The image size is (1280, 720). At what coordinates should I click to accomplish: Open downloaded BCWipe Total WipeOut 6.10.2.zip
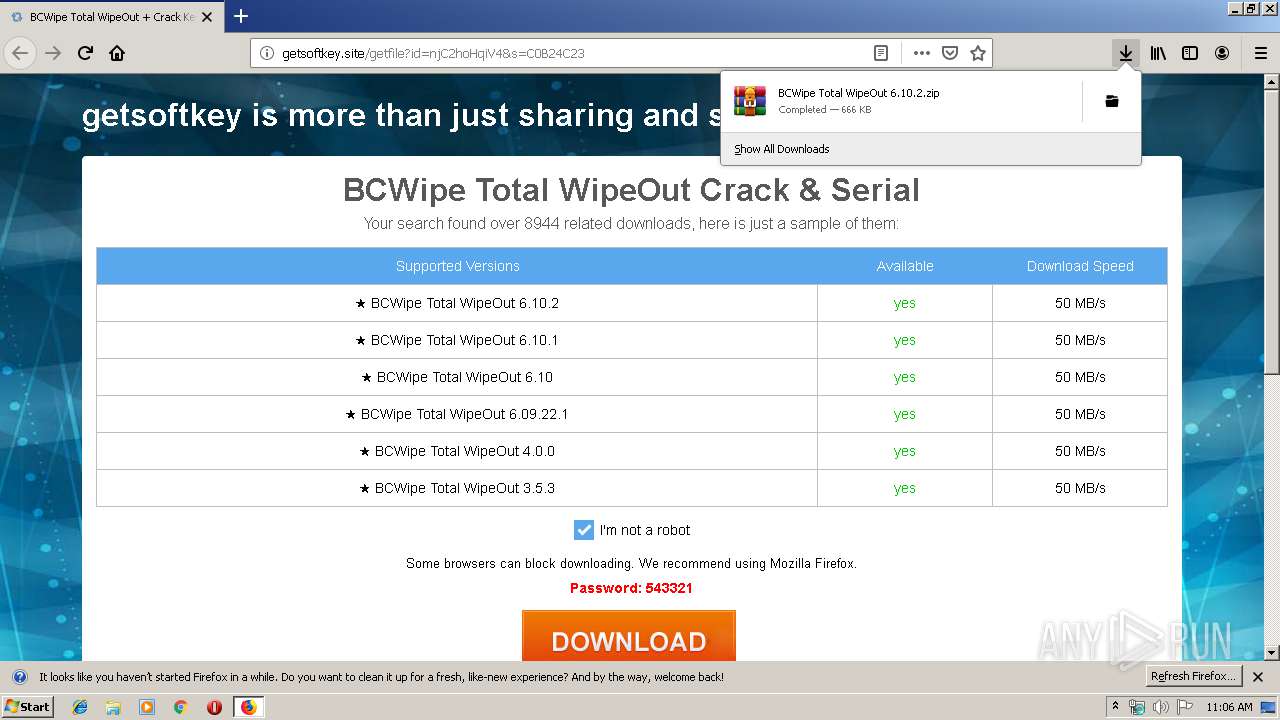(900, 101)
